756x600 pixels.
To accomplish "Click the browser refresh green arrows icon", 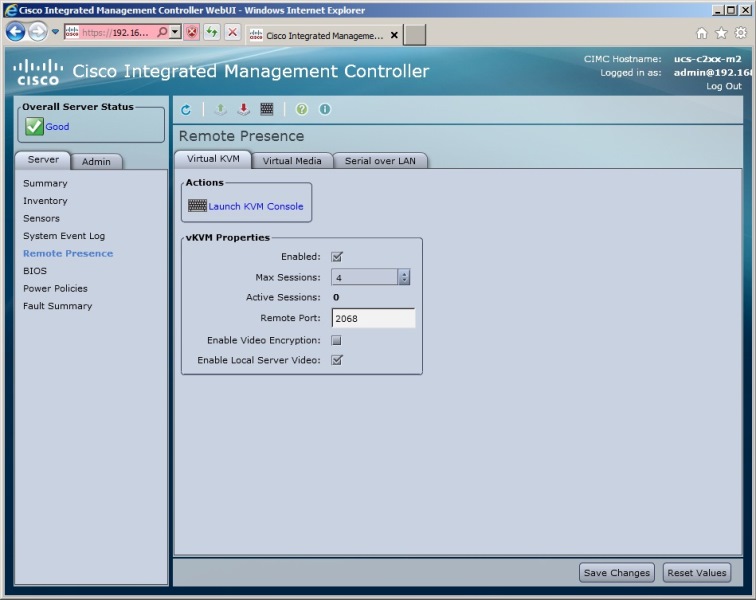I will point(212,33).
